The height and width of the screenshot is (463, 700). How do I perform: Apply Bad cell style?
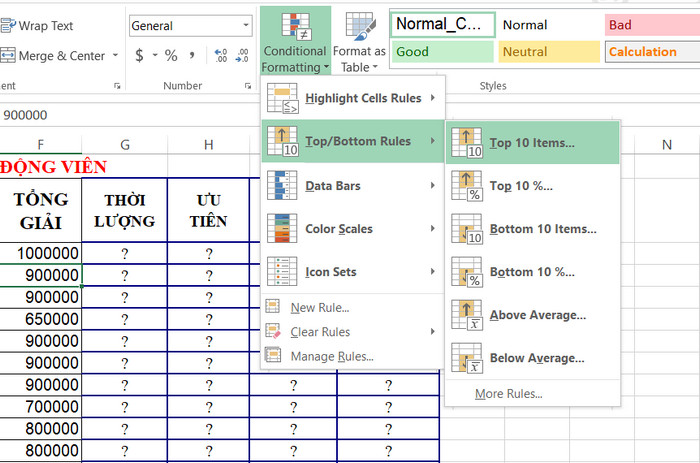coord(652,25)
